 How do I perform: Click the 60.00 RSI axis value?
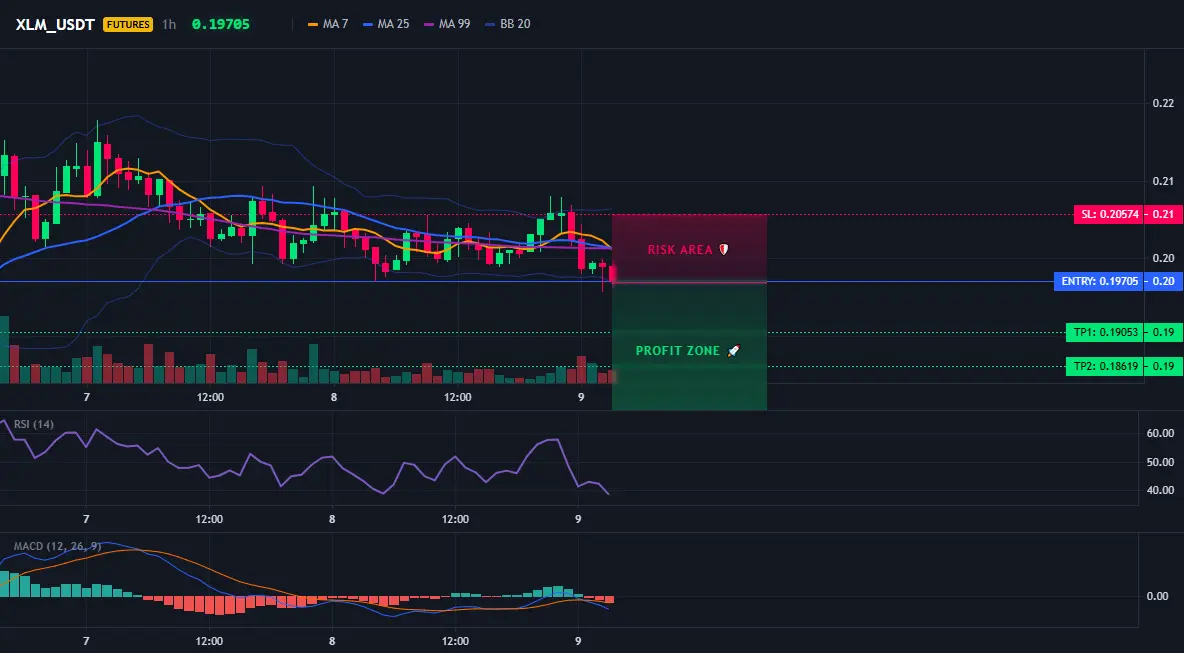pyautogui.click(x=1161, y=433)
